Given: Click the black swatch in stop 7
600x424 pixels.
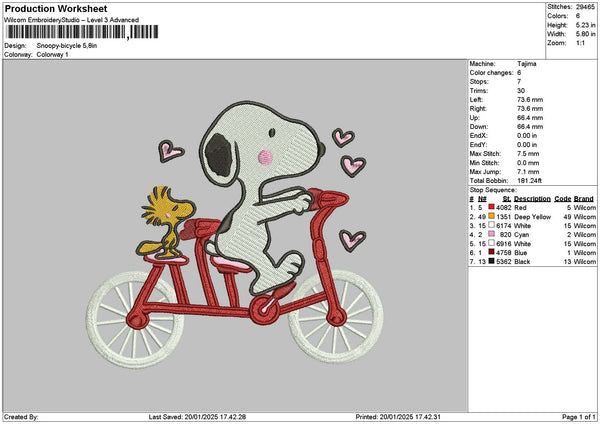Looking at the screenshot, I should point(491,261).
